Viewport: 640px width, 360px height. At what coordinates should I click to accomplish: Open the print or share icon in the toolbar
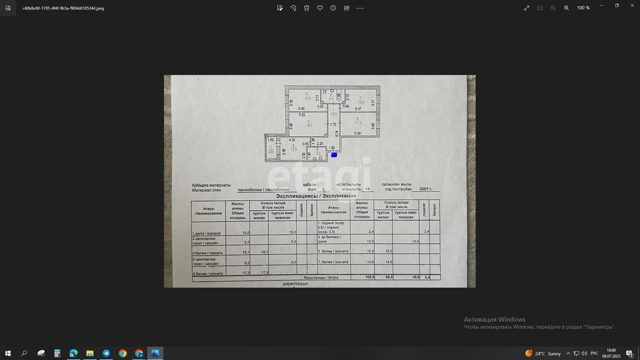coord(347,8)
